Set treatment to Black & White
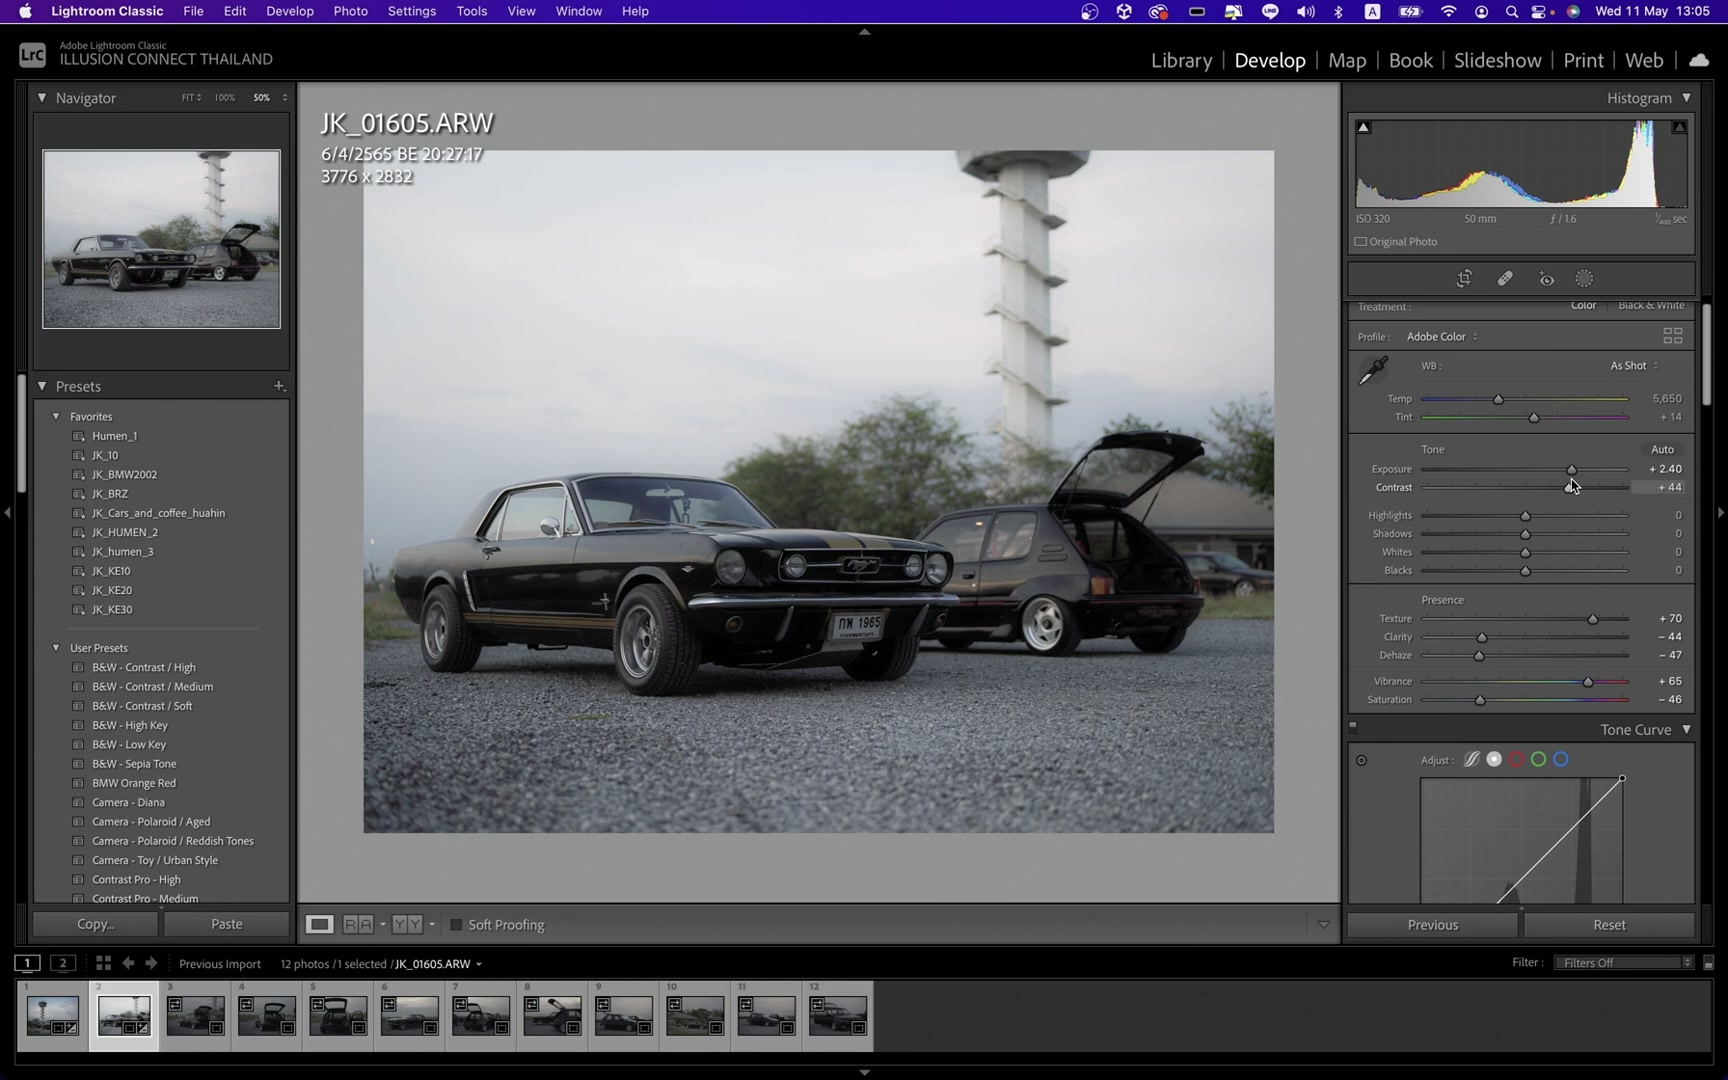This screenshot has width=1728, height=1080. [1651, 305]
